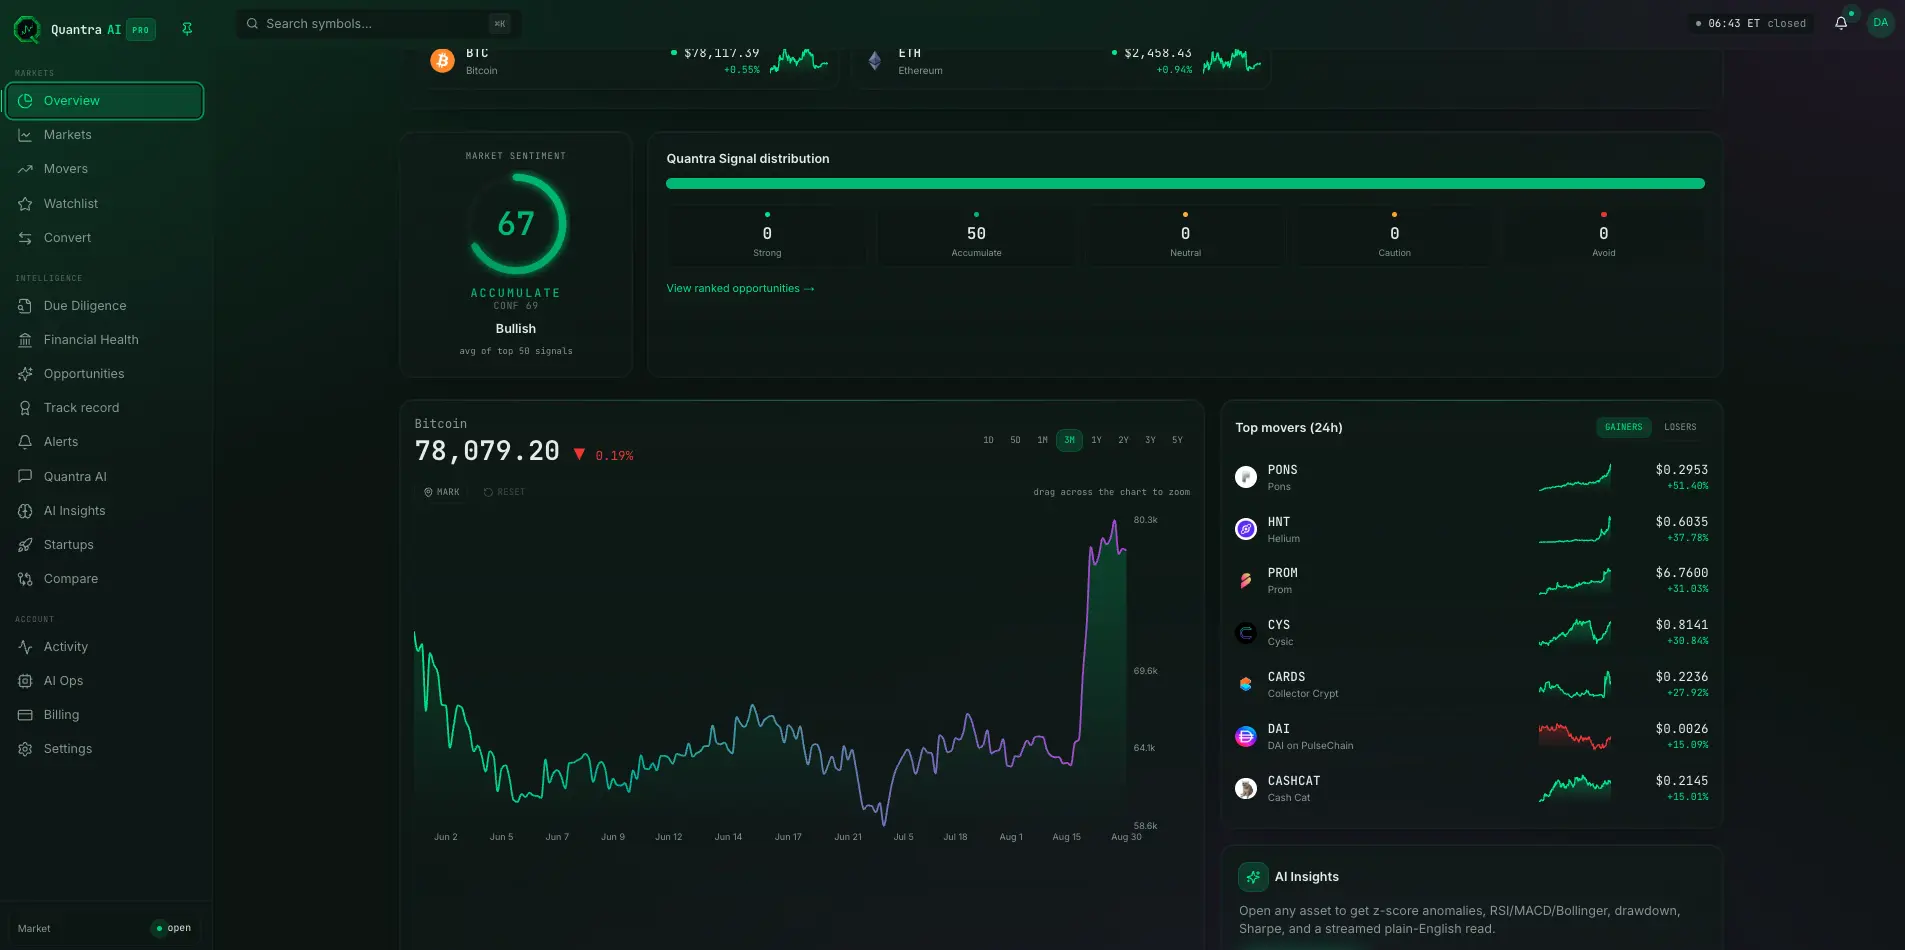Viewport: 1905px width, 950px height.
Task: Open the Overview page in sidebar
Action: [105, 101]
